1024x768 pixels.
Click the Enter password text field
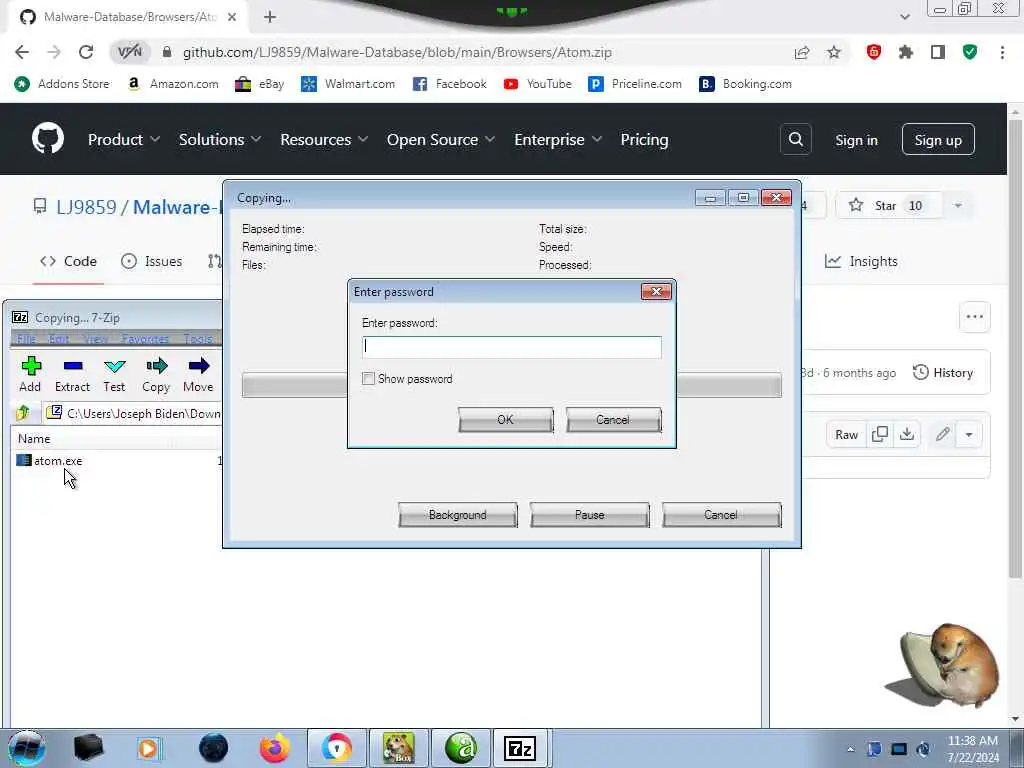511,347
